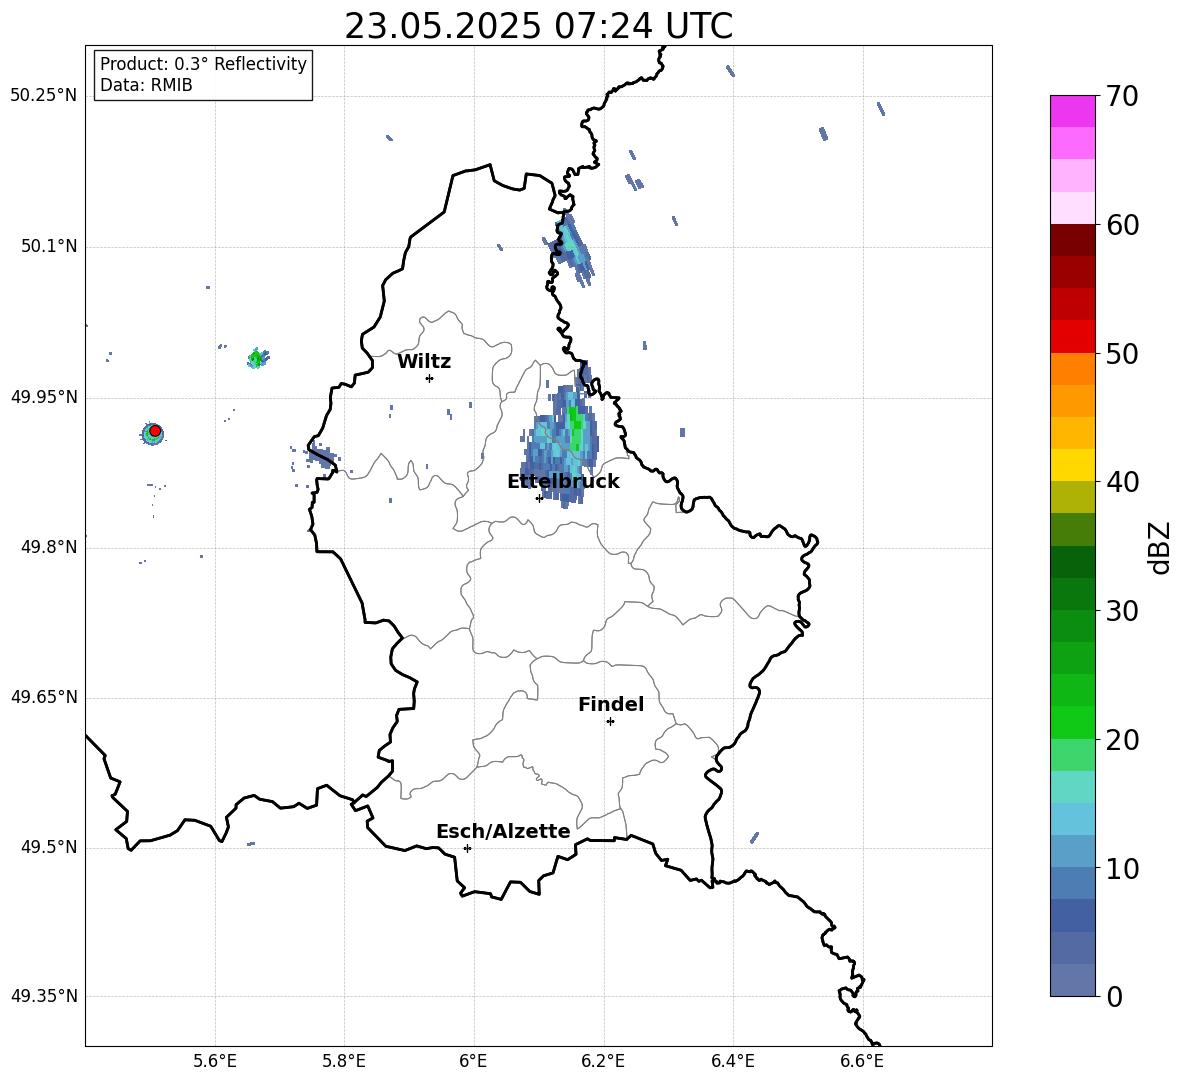
Task: Click the Ettelbruck station cross marker
Action: click(x=539, y=497)
